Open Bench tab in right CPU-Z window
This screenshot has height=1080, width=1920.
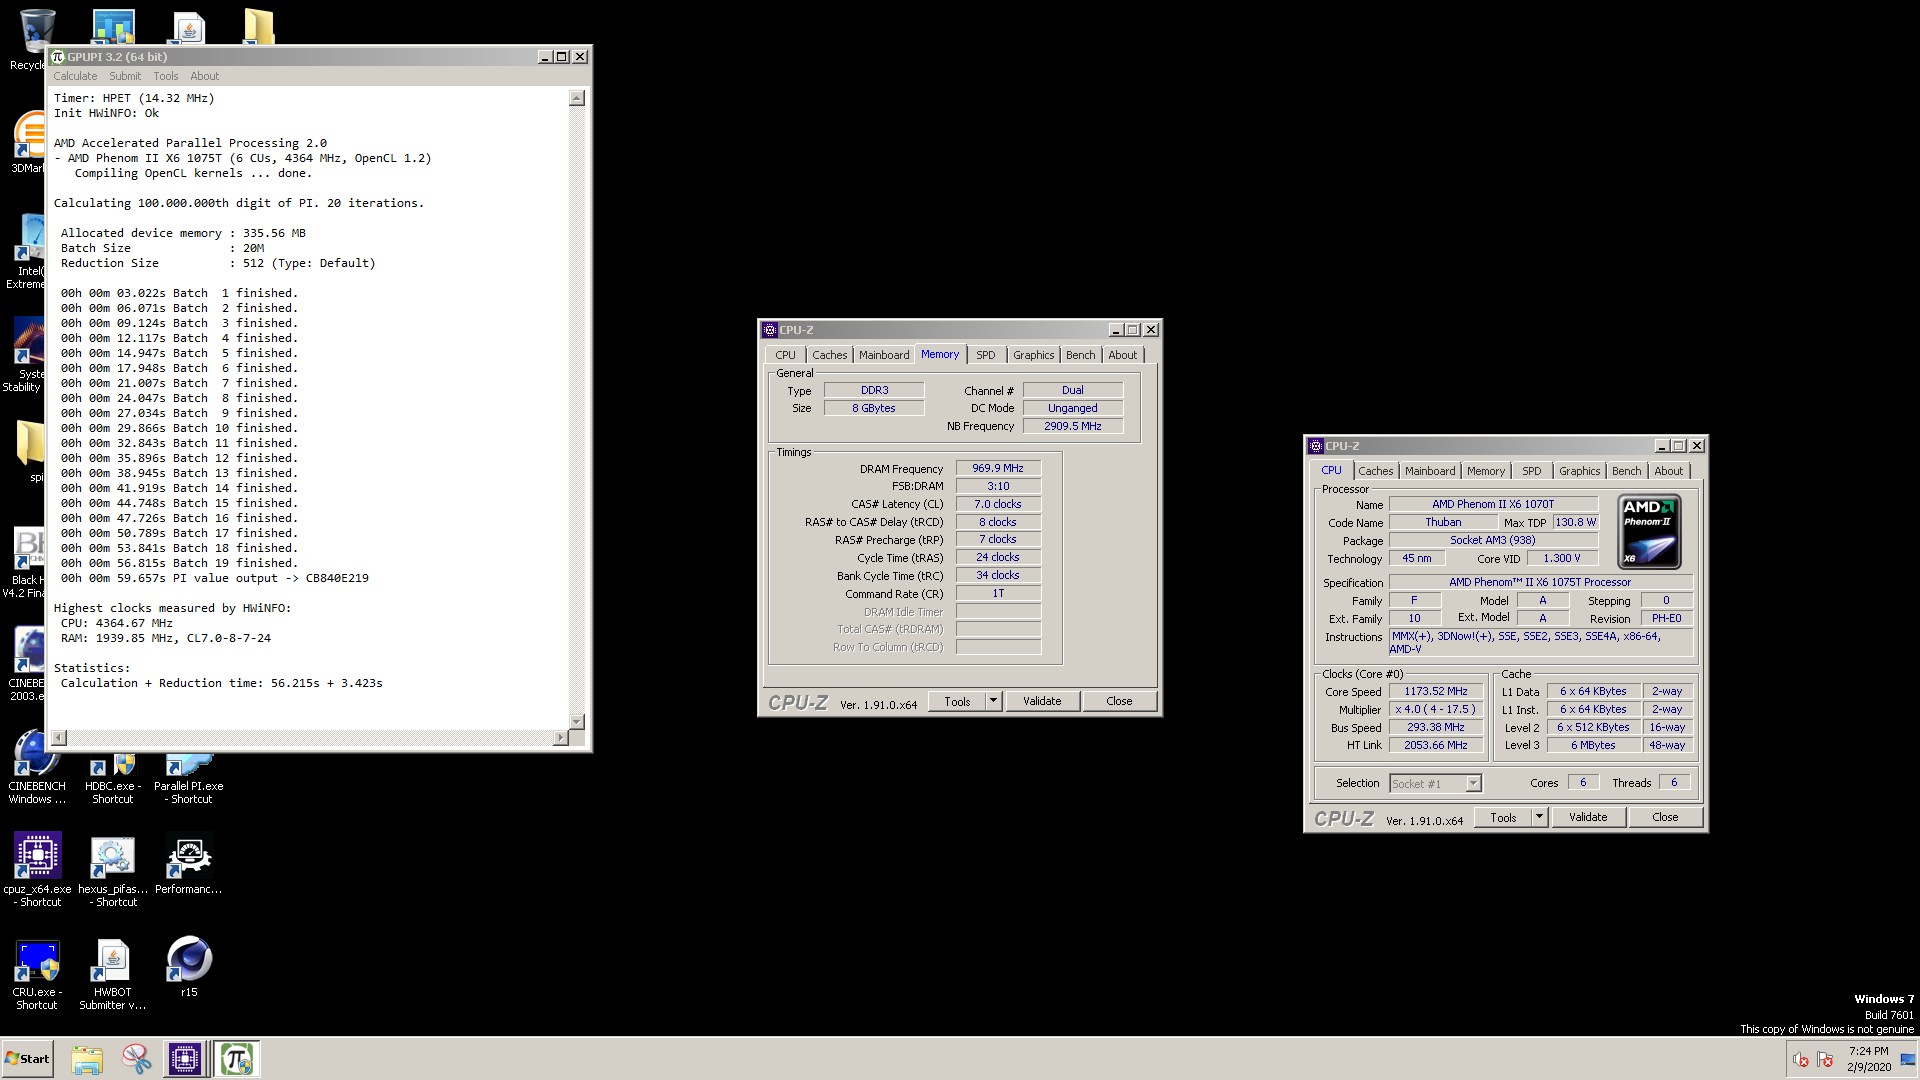(x=1626, y=471)
